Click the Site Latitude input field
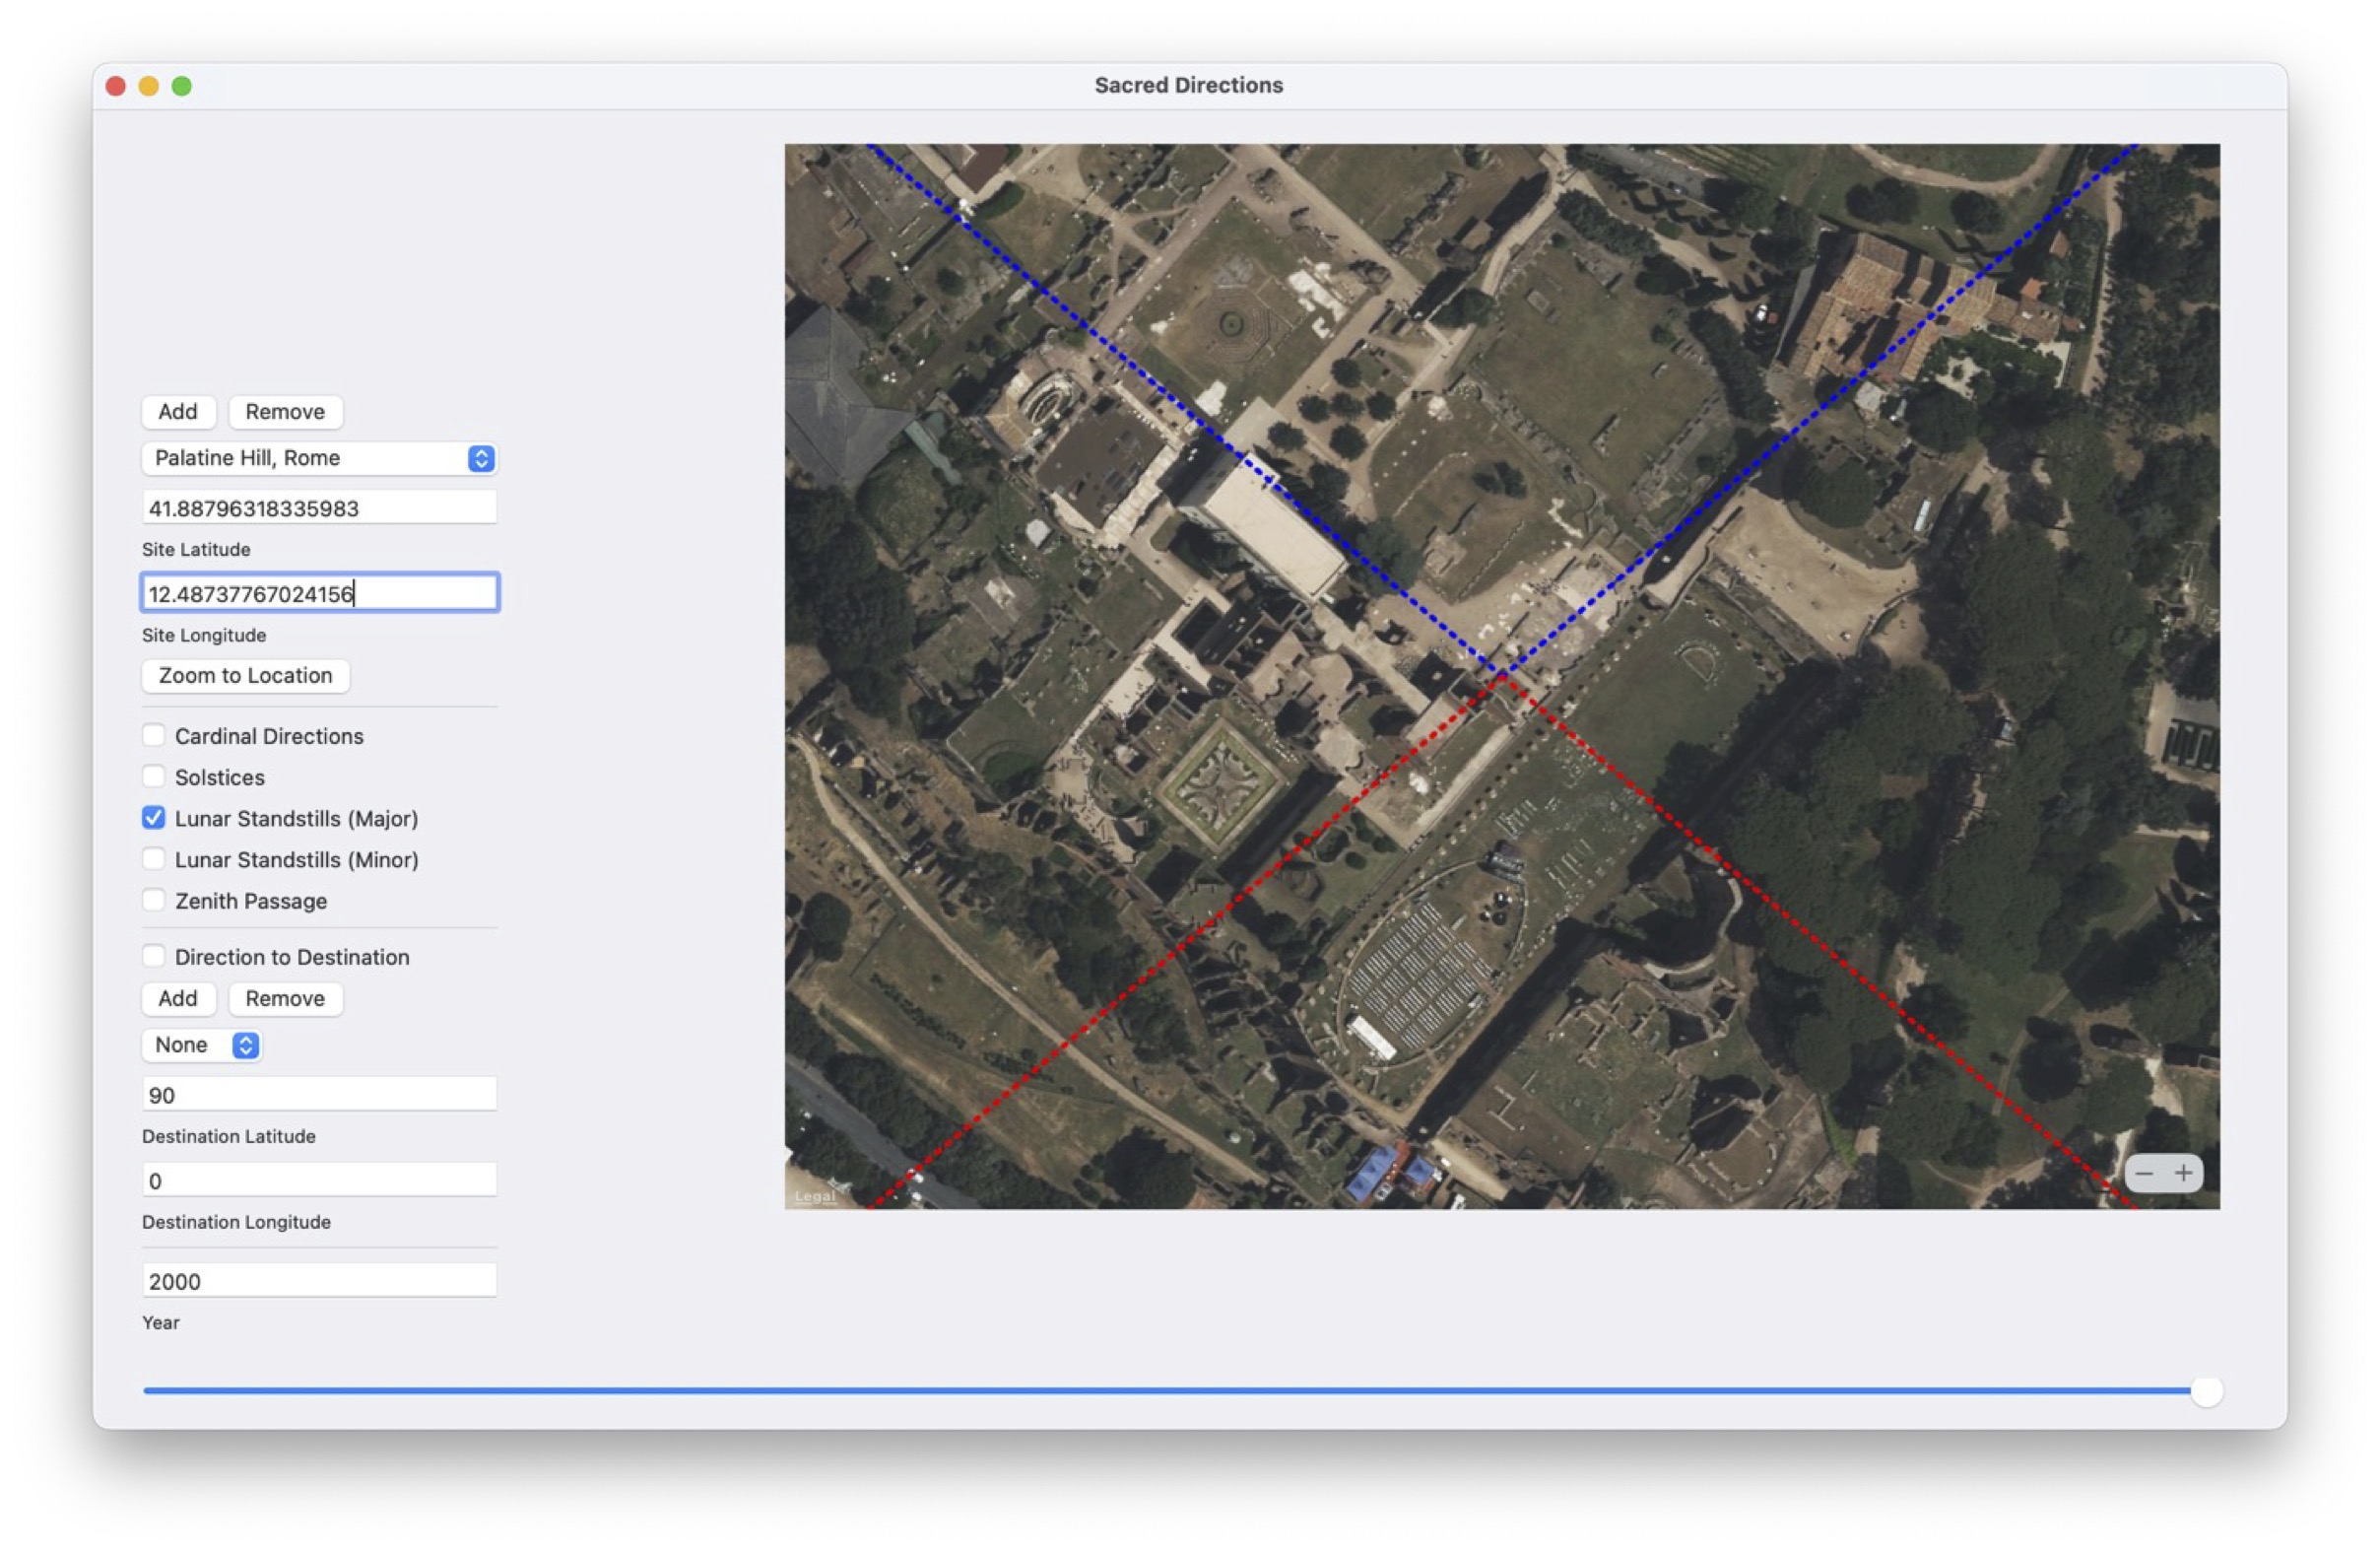The image size is (2380, 1552). click(x=320, y=508)
